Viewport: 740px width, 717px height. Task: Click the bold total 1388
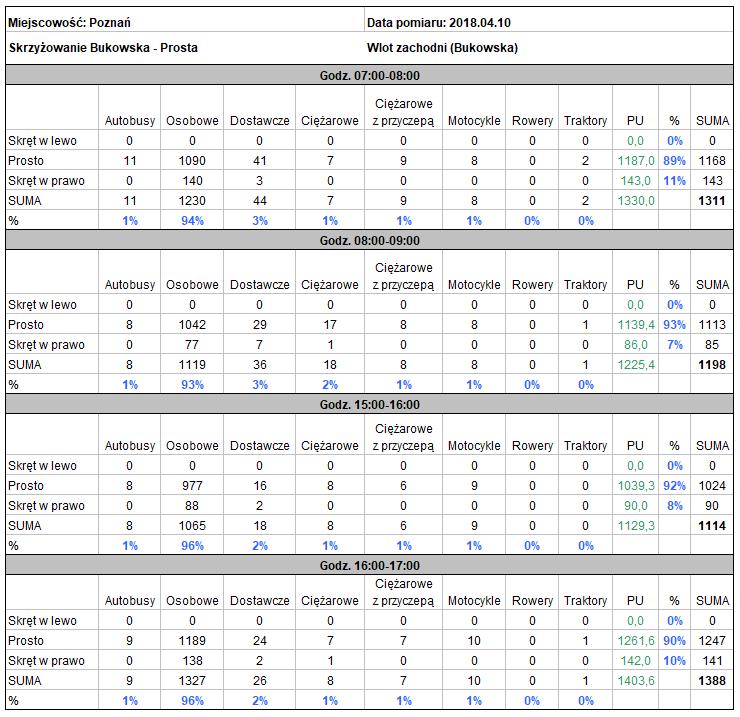[x=712, y=681]
